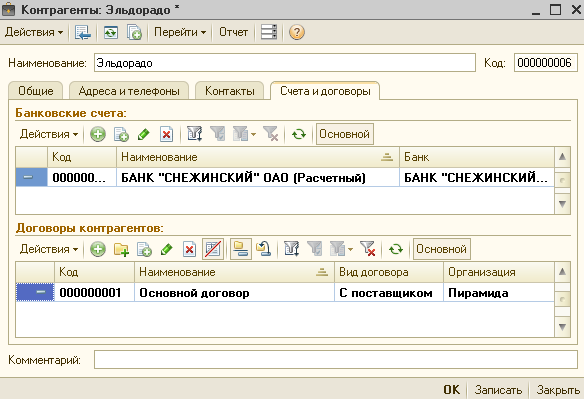584x399 pixels.
Task: Switch to the Адреса и телефоны tab
Action: [129, 91]
